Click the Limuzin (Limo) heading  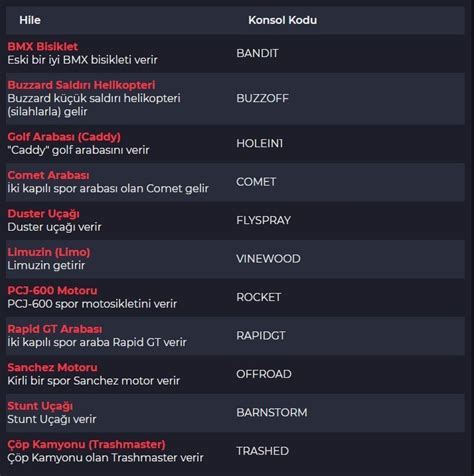click(x=49, y=252)
